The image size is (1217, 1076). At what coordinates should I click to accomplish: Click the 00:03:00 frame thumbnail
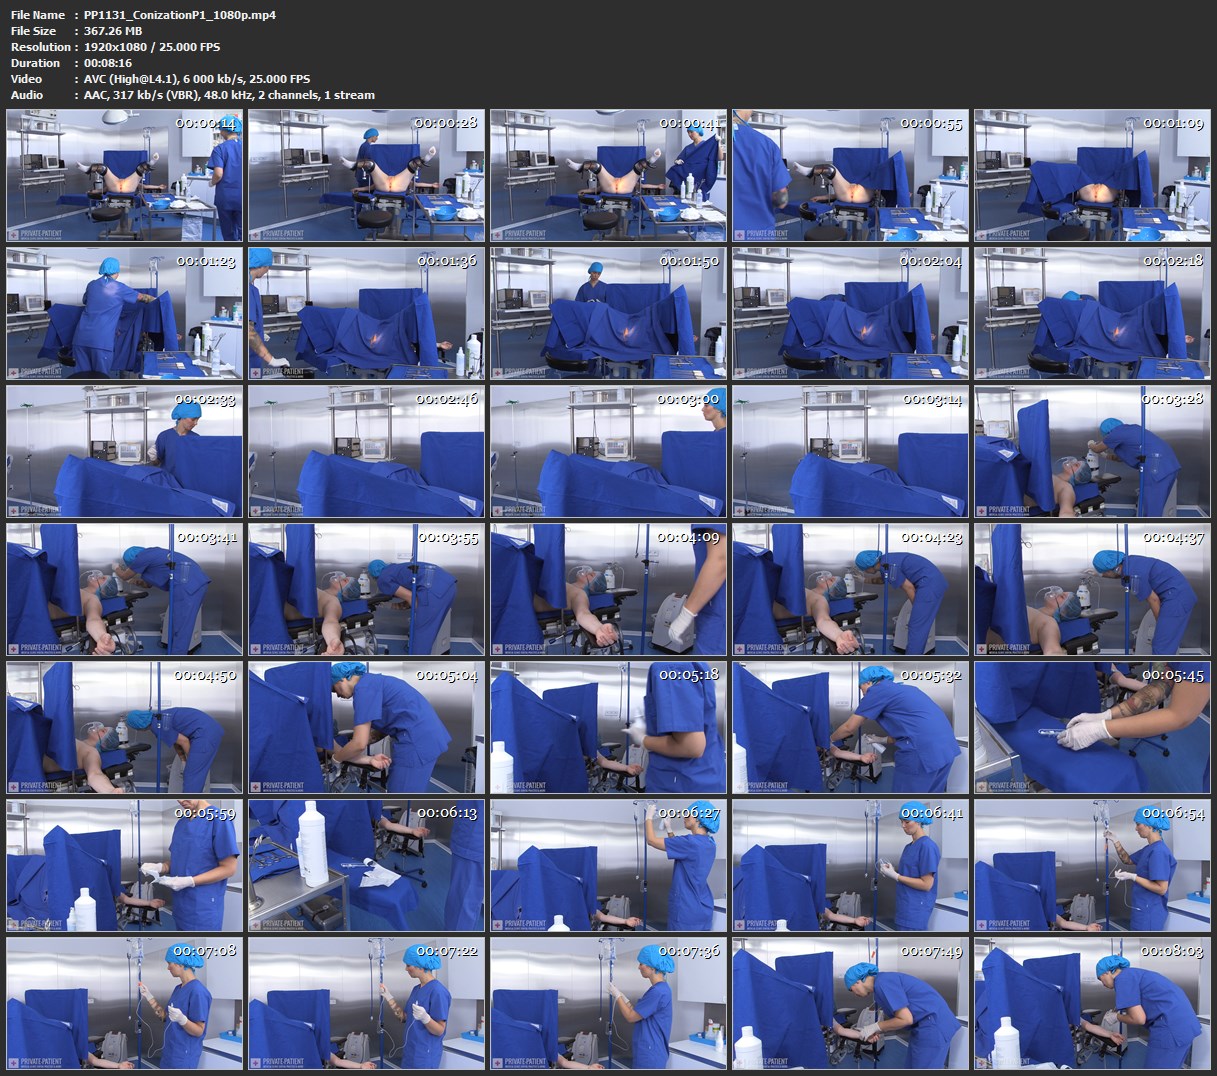[608, 451]
